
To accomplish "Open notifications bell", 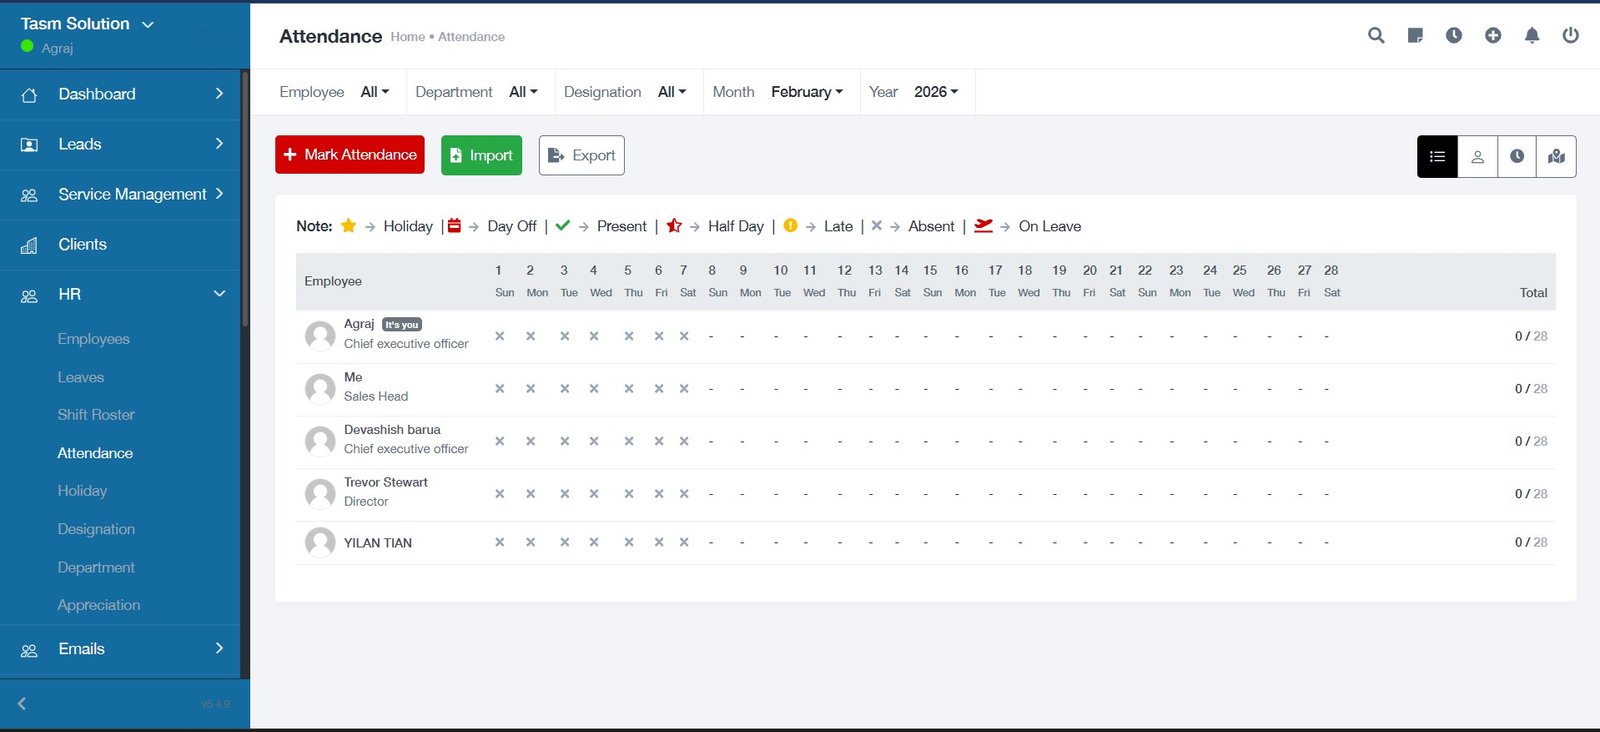I will point(1532,36).
